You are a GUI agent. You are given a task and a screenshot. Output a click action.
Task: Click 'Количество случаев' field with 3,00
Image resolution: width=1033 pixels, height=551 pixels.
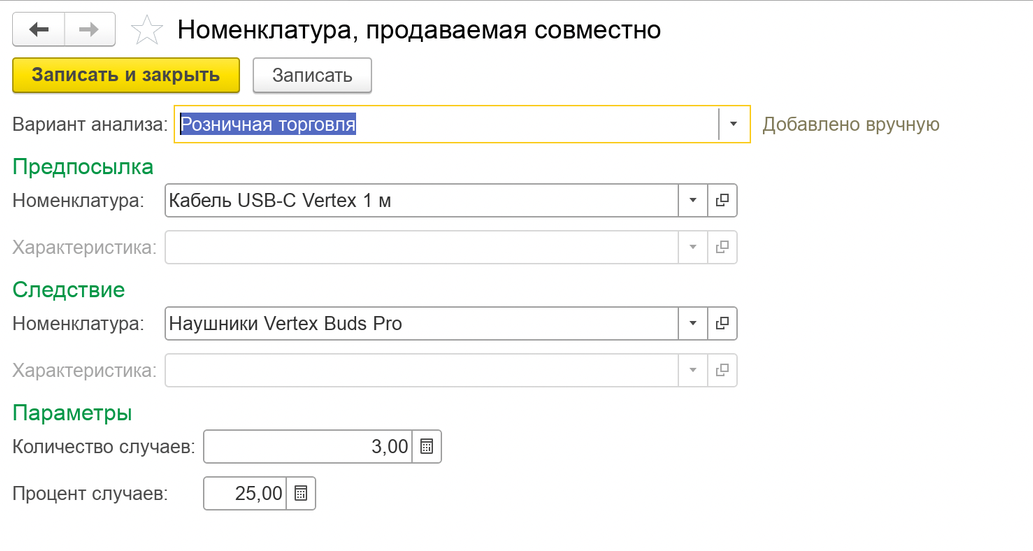308,447
